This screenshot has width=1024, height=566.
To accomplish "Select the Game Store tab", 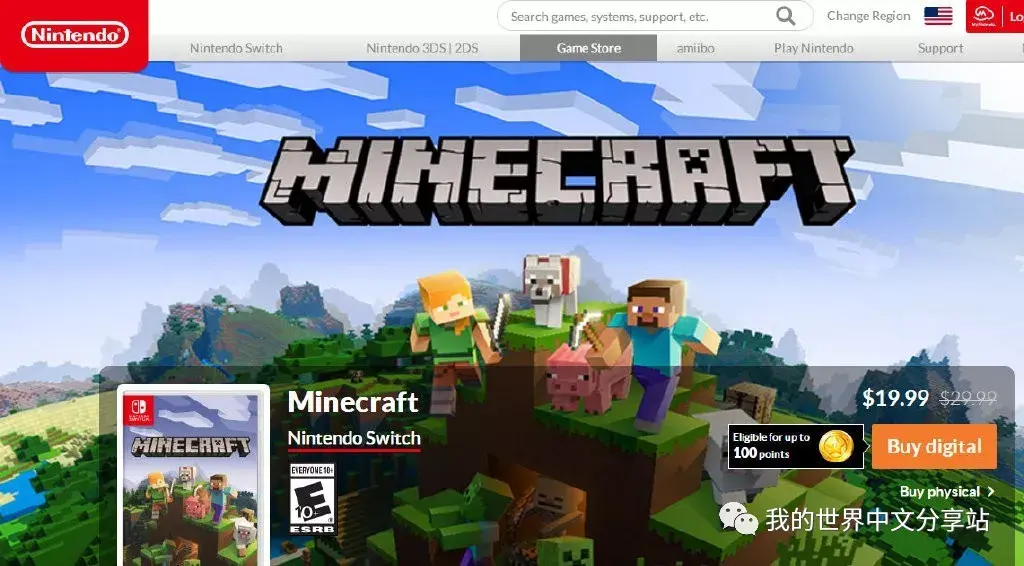I will (x=588, y=48).
